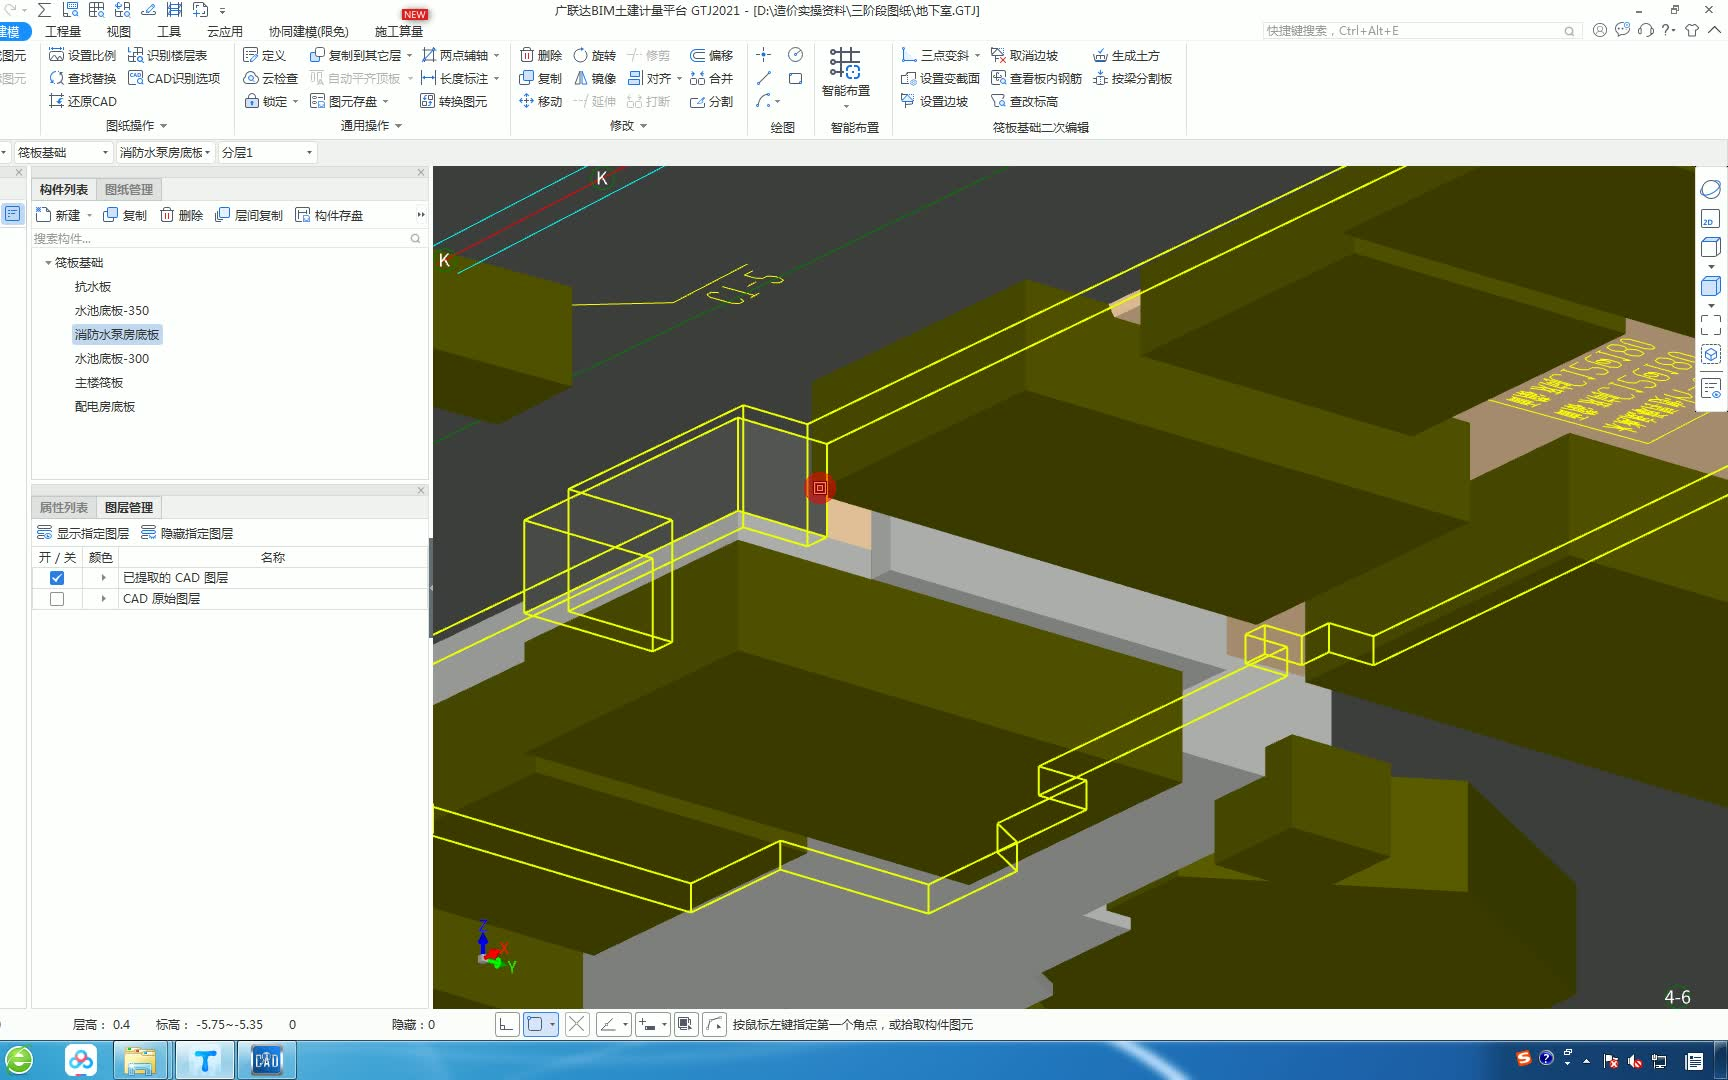Select the 查找替换 find and replace tool

tap(82, 78)
